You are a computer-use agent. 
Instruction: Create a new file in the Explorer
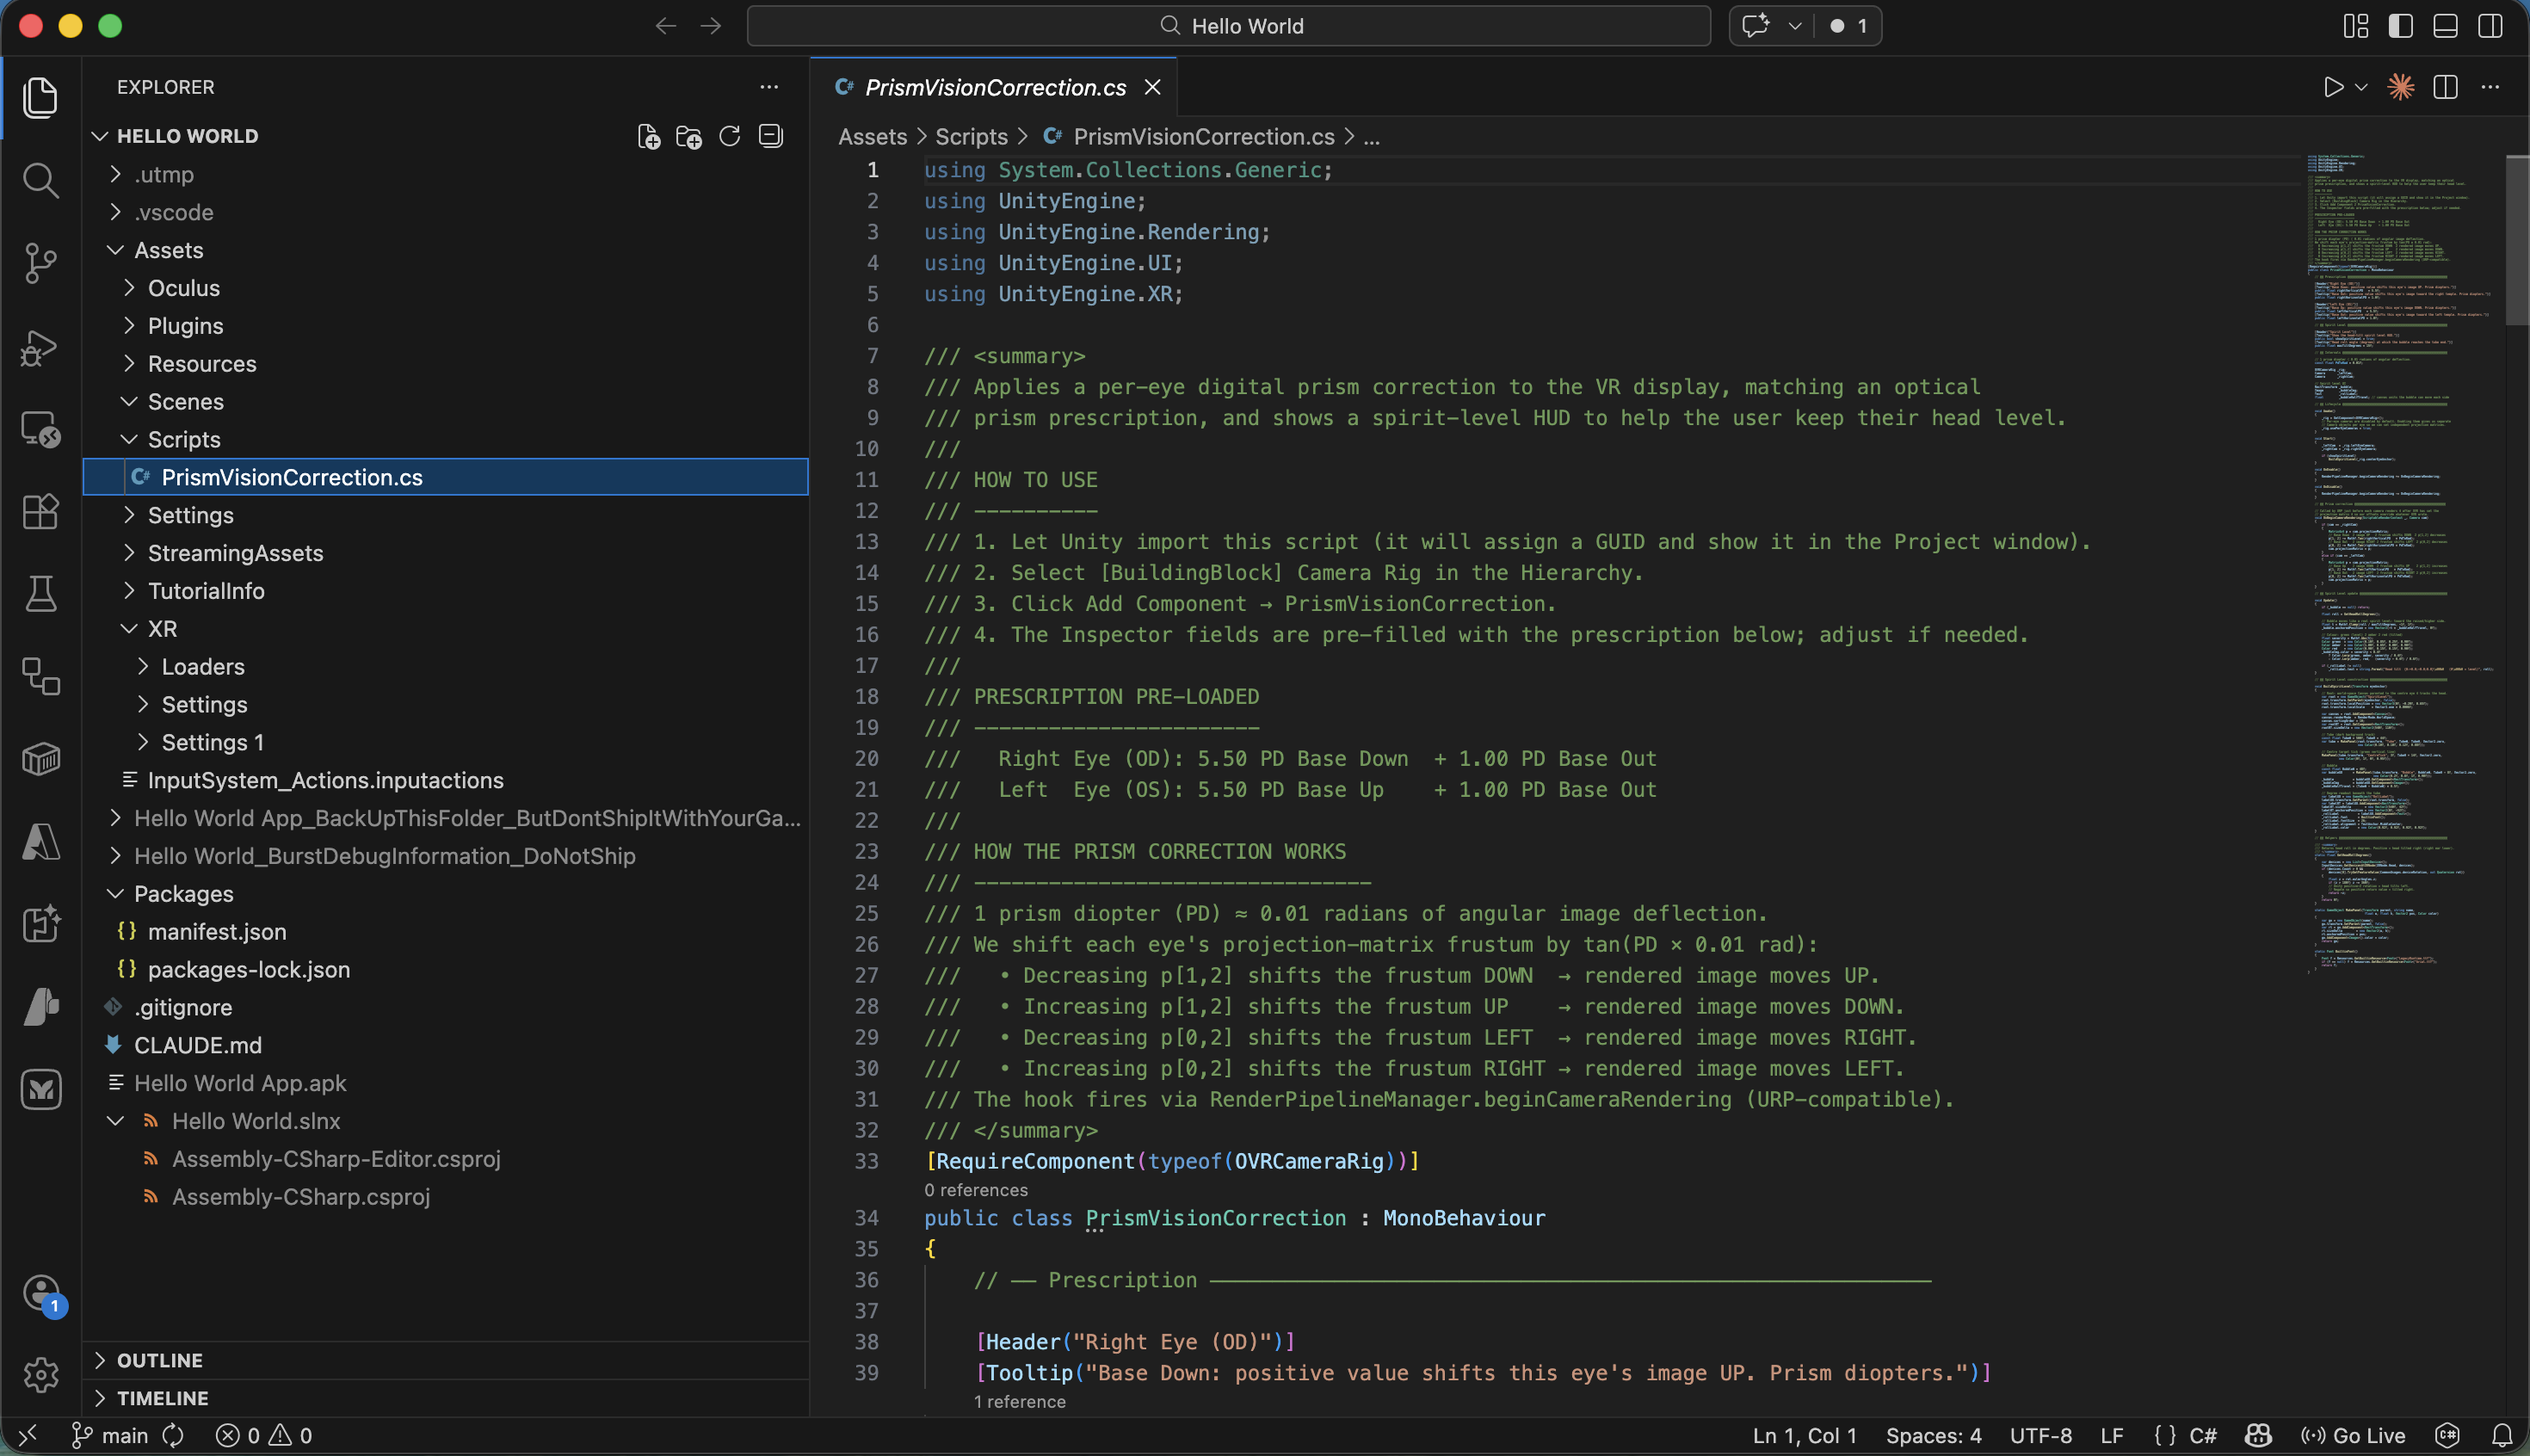click(648, 136)
